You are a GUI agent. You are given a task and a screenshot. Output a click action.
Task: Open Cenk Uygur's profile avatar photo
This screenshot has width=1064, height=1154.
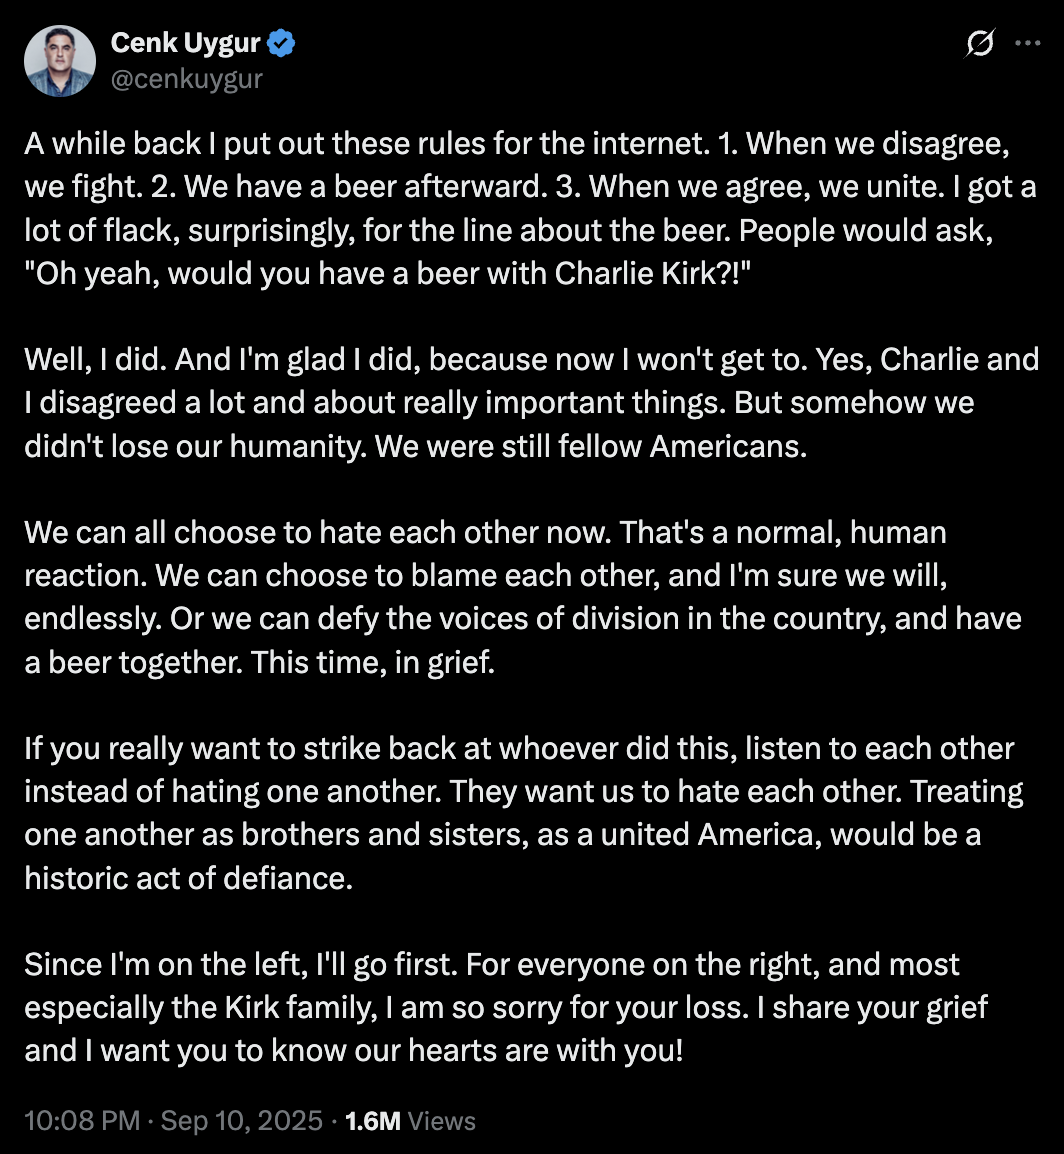pos(60,61)
